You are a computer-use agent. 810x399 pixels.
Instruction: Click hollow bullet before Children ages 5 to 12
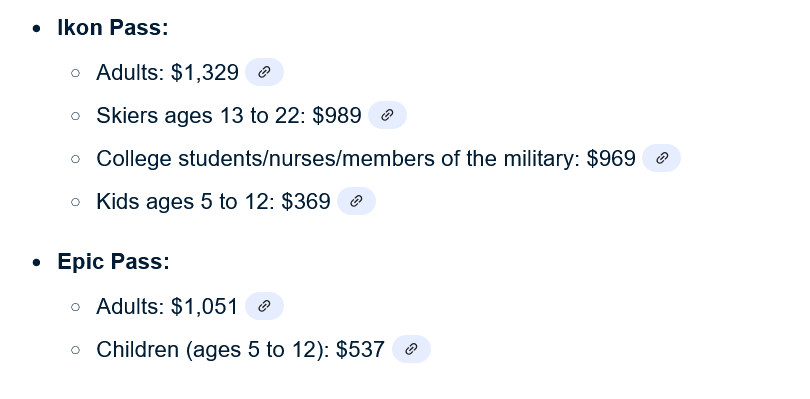75,350
